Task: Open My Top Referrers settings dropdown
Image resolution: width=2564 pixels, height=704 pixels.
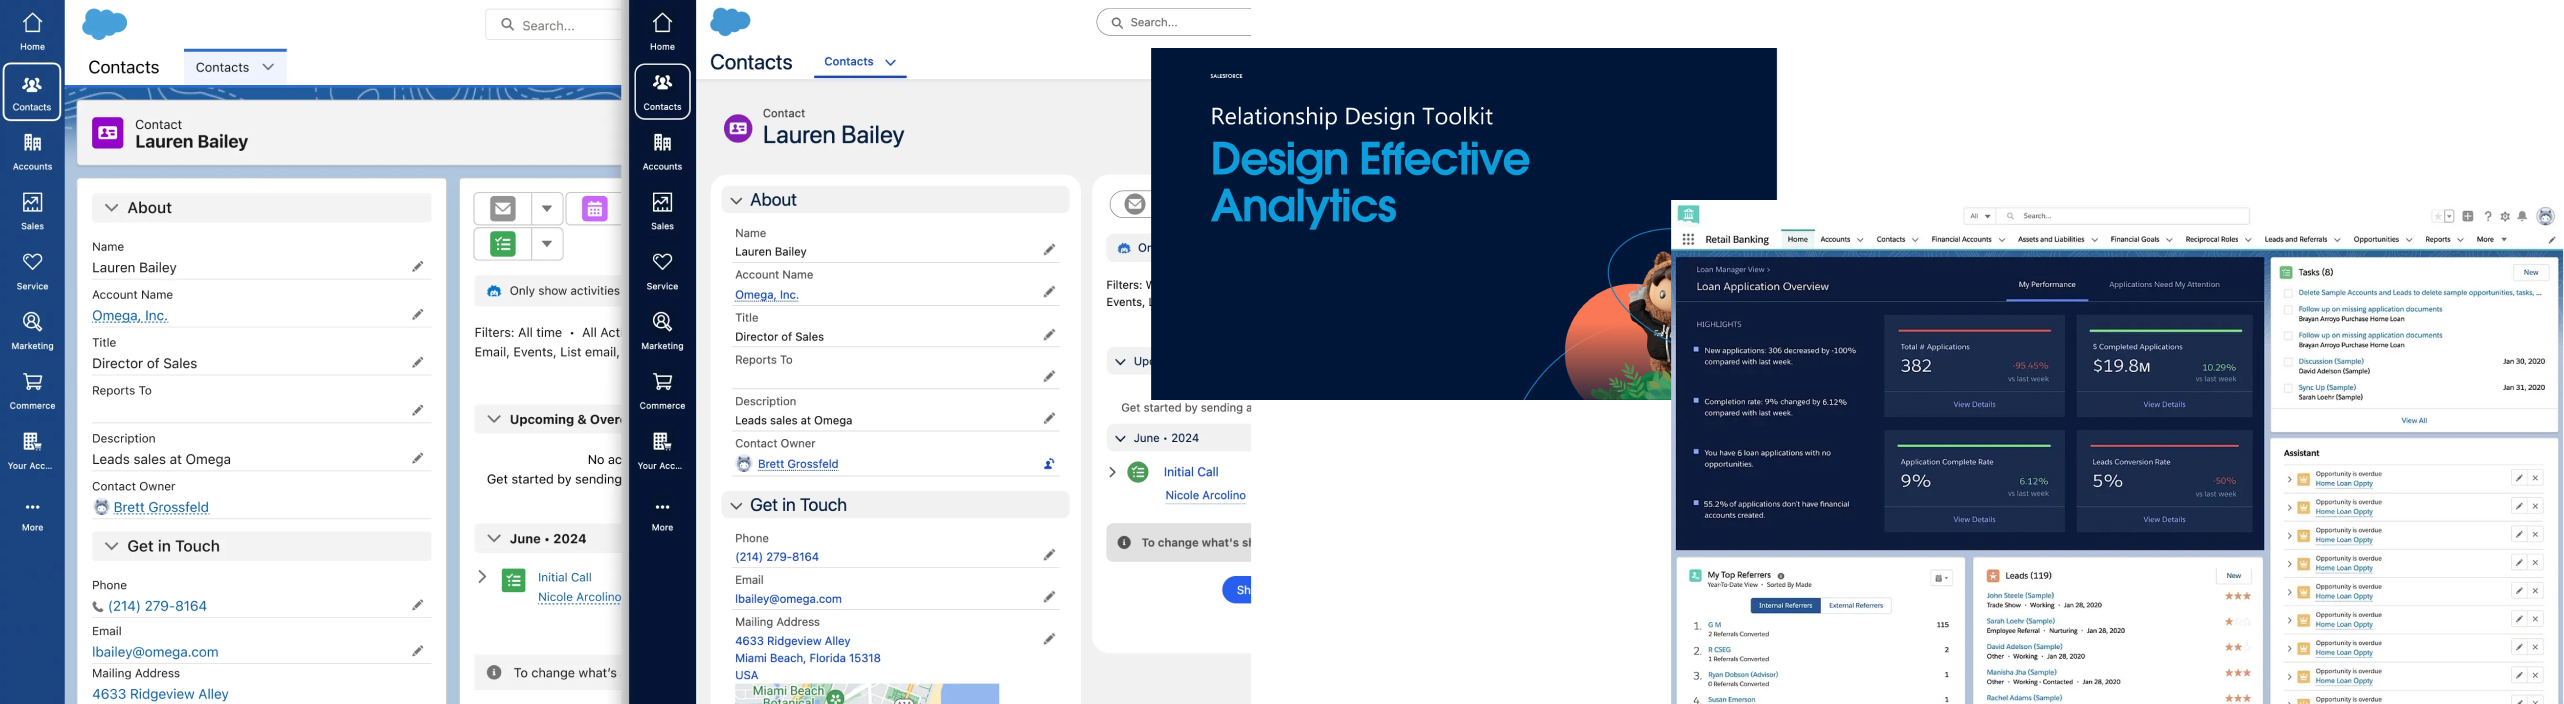Action: tap(1941, 578)
